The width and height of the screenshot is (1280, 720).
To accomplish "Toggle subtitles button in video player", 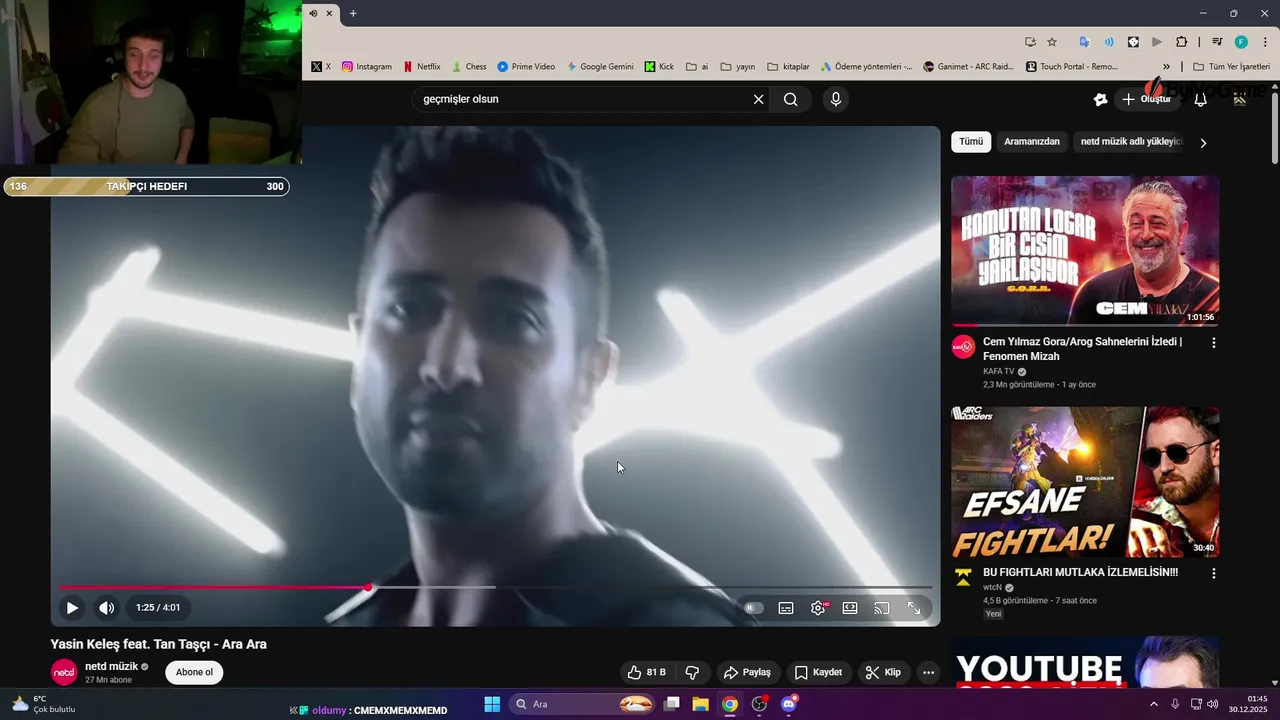I will 786,608.
